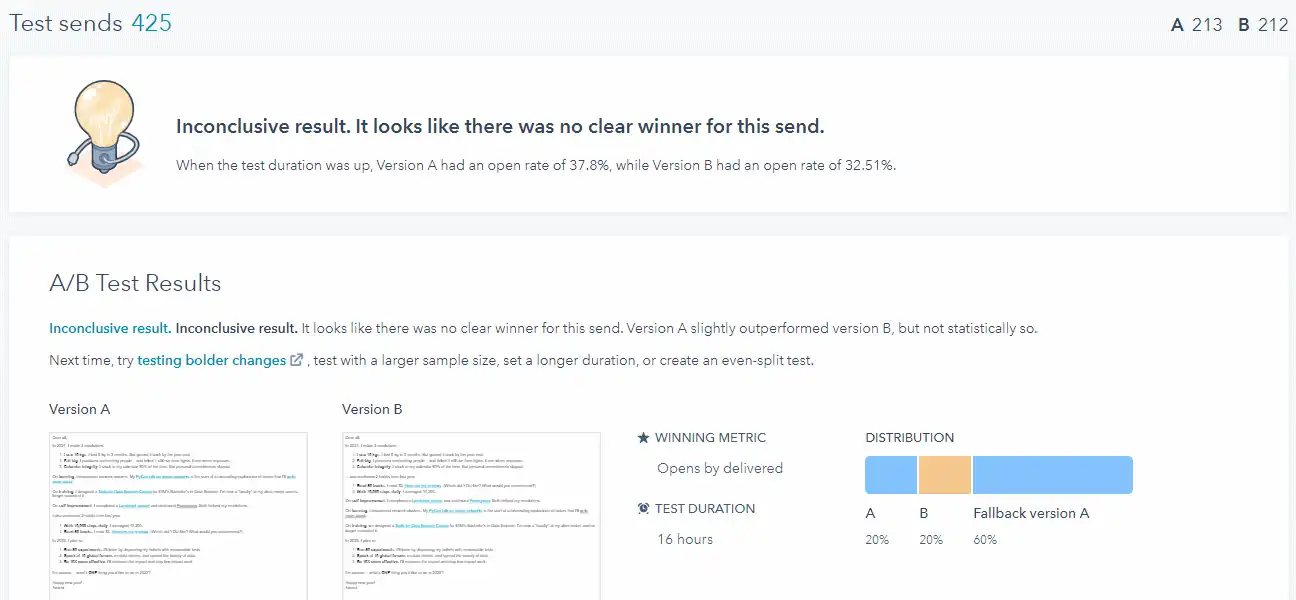Click external-link icon after testing bolder changes
This screenshot has height=600, width=1296.
pos(296,360)
